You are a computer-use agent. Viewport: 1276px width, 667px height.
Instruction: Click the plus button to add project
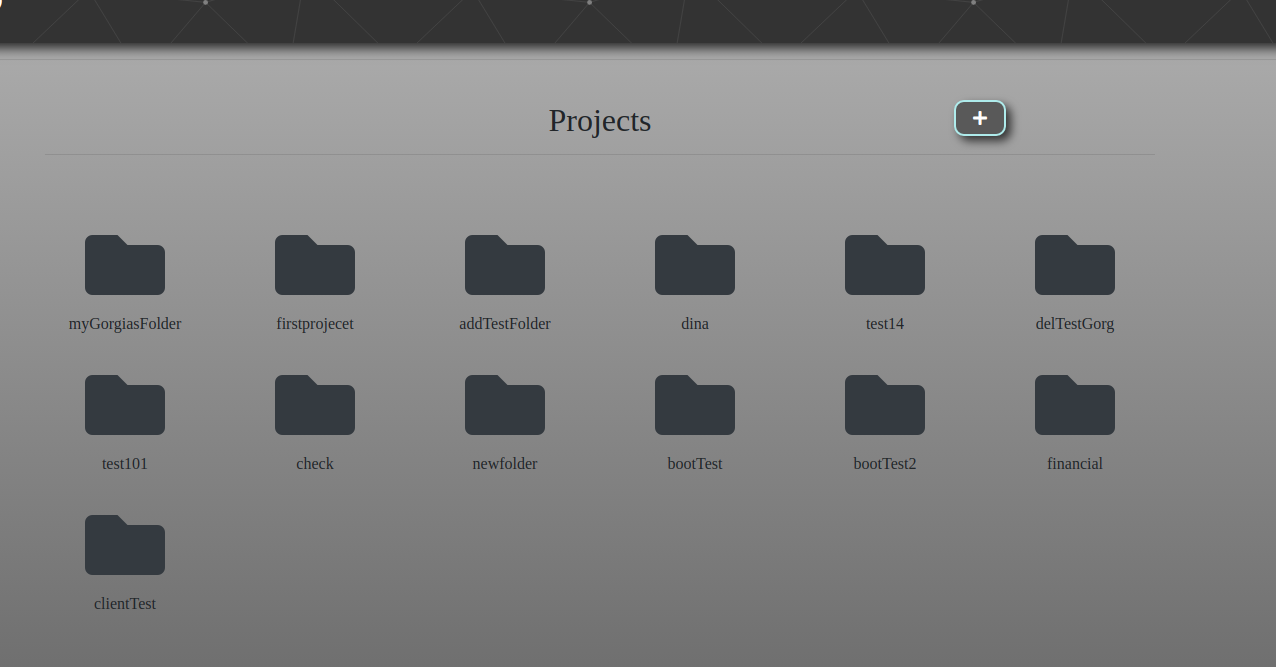(979, 118)
